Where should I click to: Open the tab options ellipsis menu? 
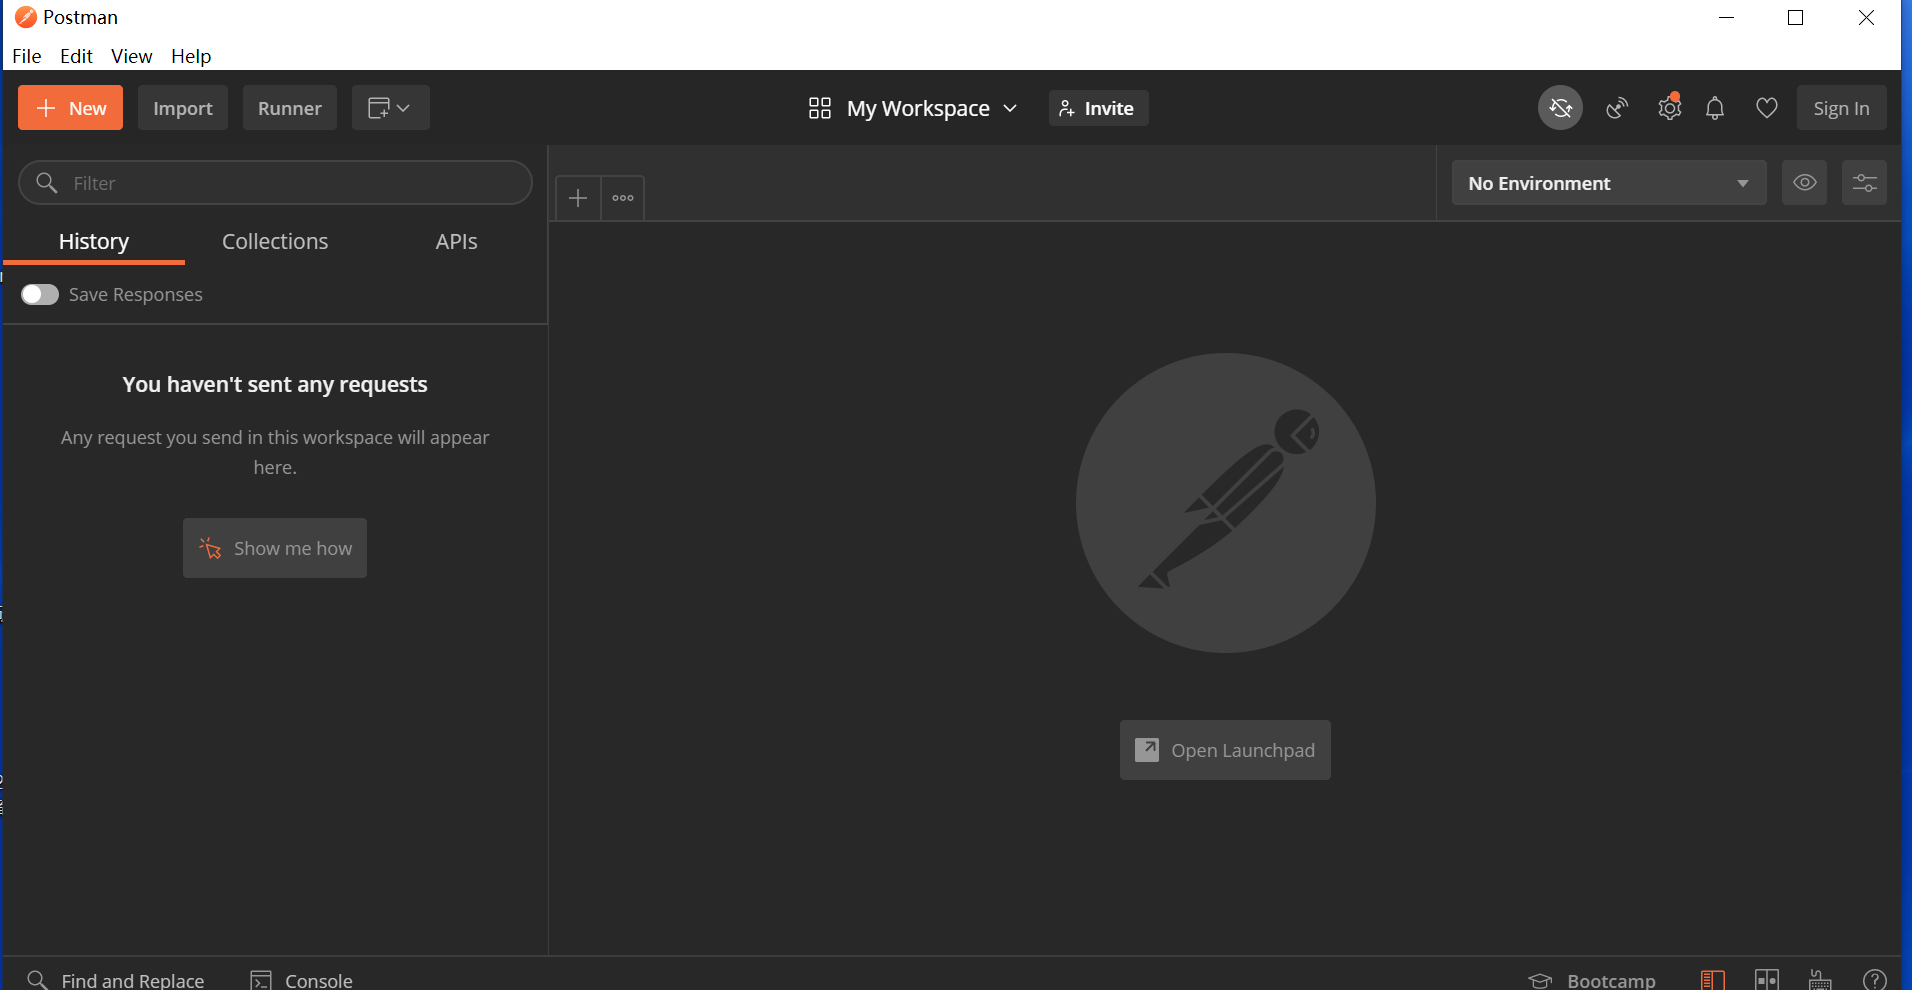(x=623, y=198)
